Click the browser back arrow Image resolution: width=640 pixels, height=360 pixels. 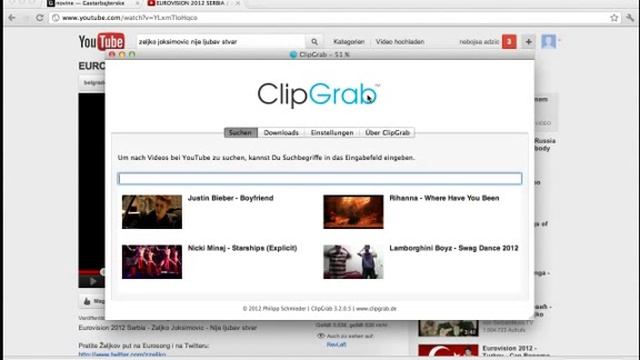(11, 18)
